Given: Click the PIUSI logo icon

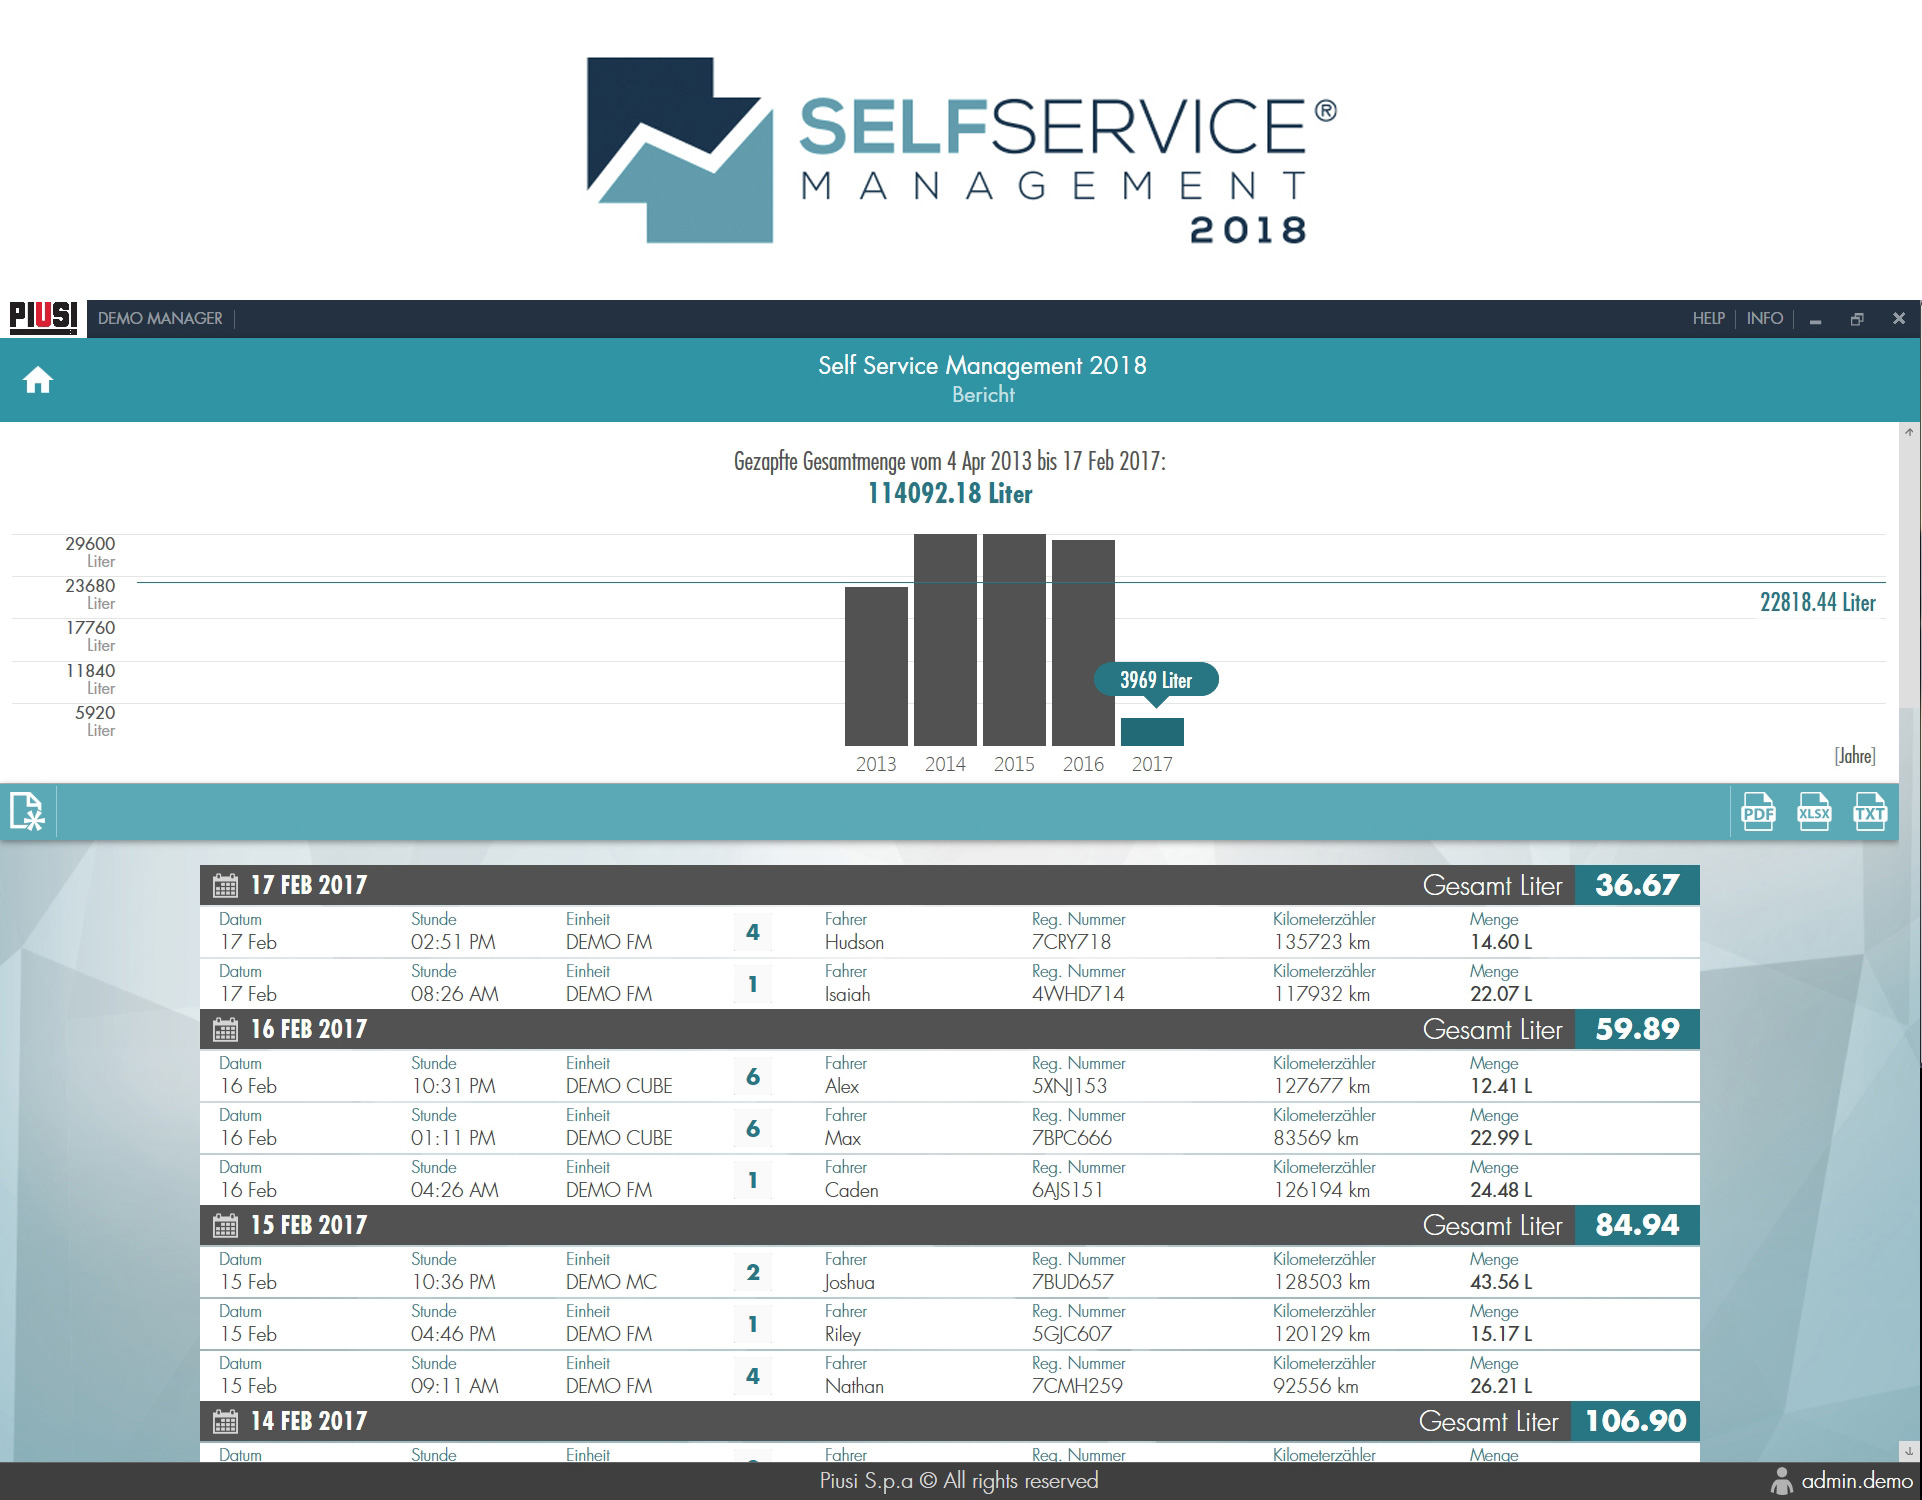Looking at the screenshot, I should pos(43,318).
